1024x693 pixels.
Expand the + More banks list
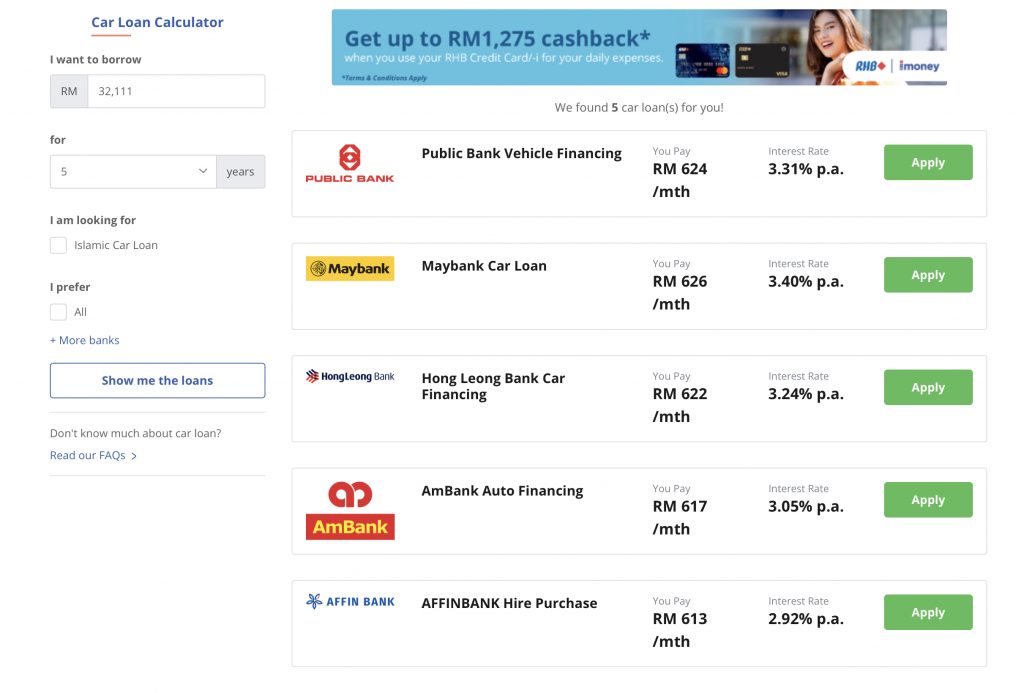pos(85,340)
